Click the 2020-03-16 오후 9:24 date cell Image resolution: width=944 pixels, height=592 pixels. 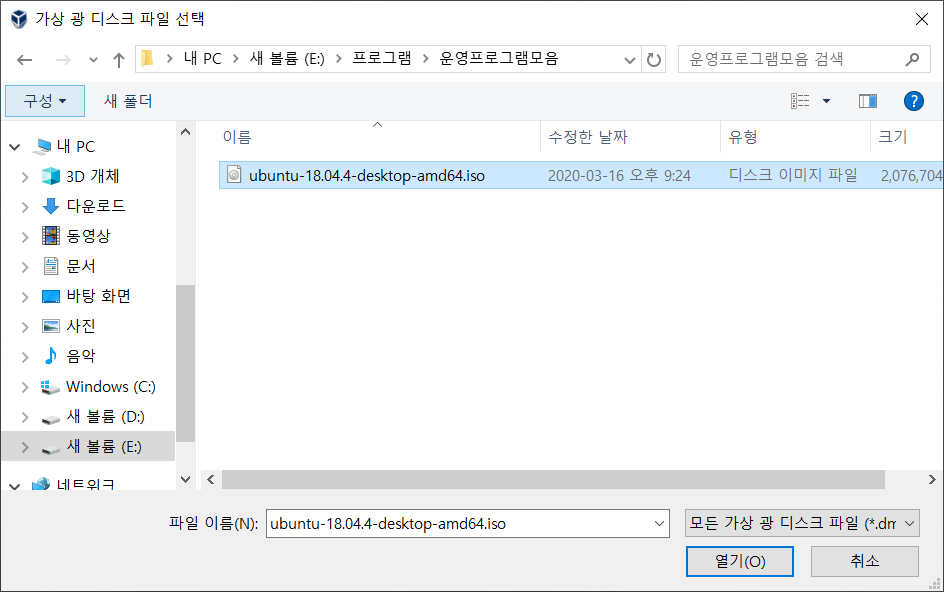pyautogui.click(x=619, y=176)
